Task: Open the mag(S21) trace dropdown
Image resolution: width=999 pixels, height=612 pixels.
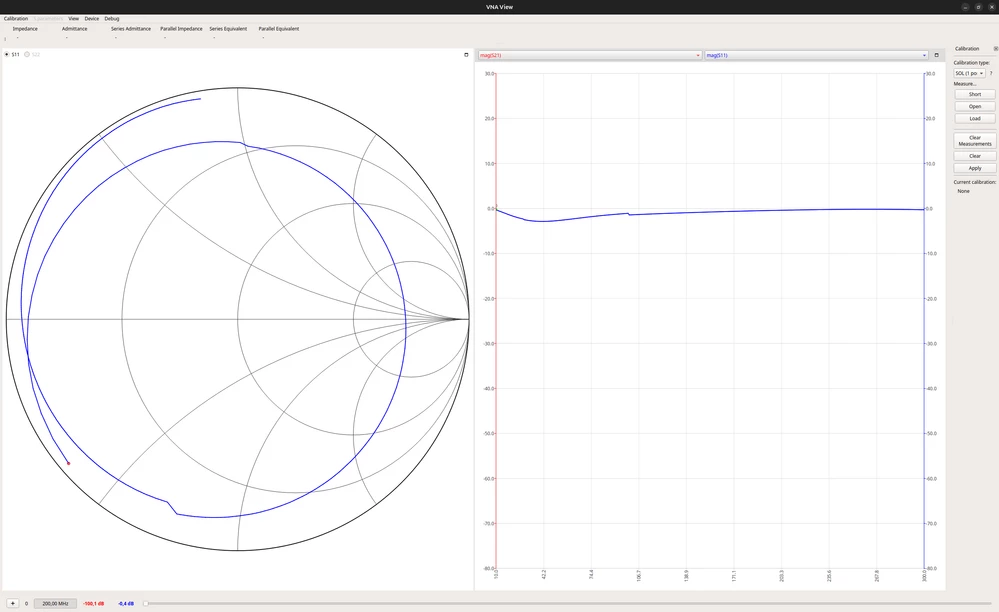Action: [x=590, y=55]
